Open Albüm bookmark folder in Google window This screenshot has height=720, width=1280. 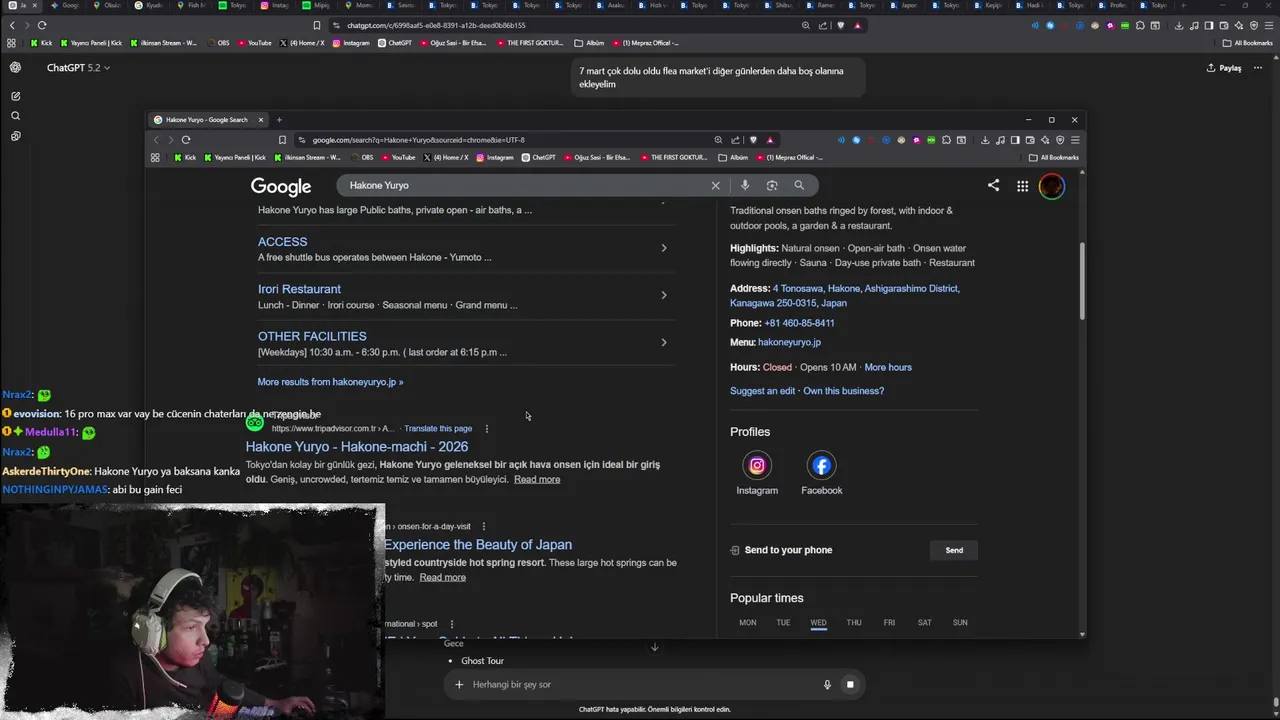(x=733, y=157)
